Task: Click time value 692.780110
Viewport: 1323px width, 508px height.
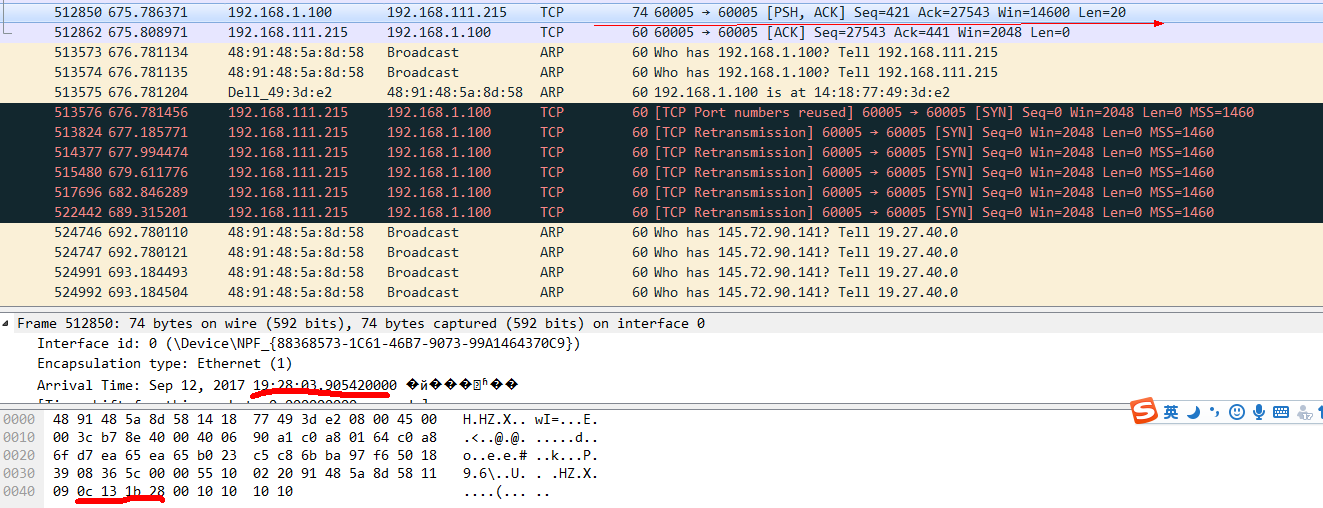Action: click(148, 232)
